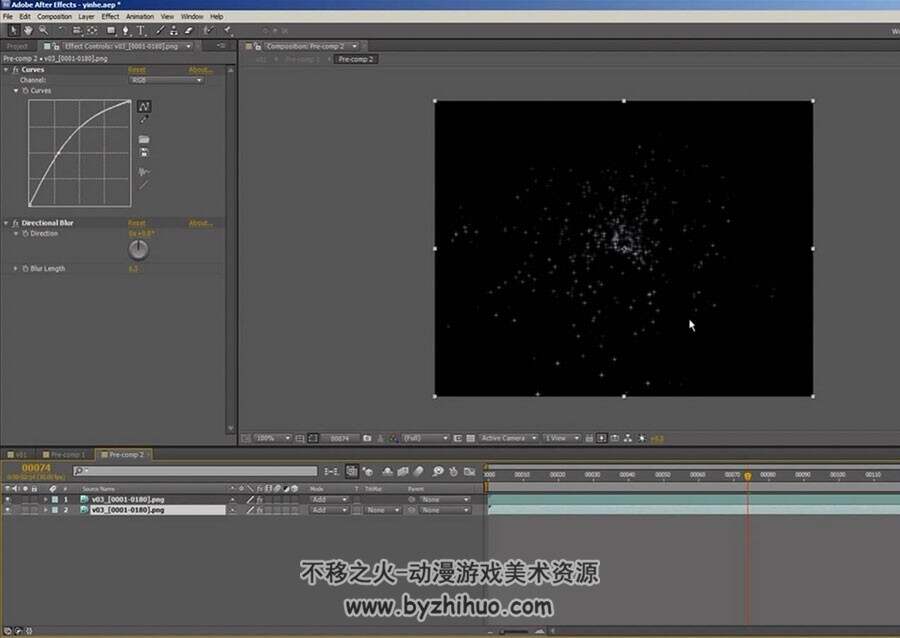Click About for Directional Blur effect
Viewport: 900px width, 638px height.
click(x=200, y=223)
